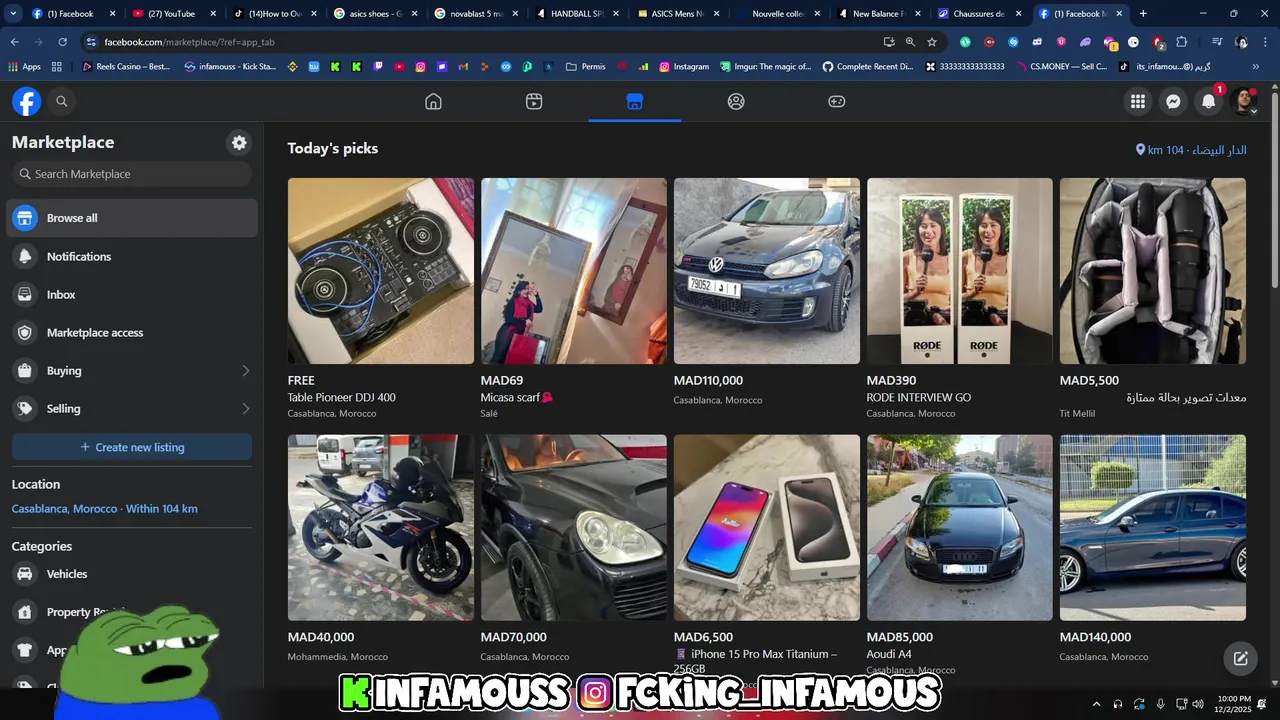Image resolution: width=1280 pixels, height=720 pixels.
Task: Show hidden system tray icons arrow
Action: point(1097,704)
